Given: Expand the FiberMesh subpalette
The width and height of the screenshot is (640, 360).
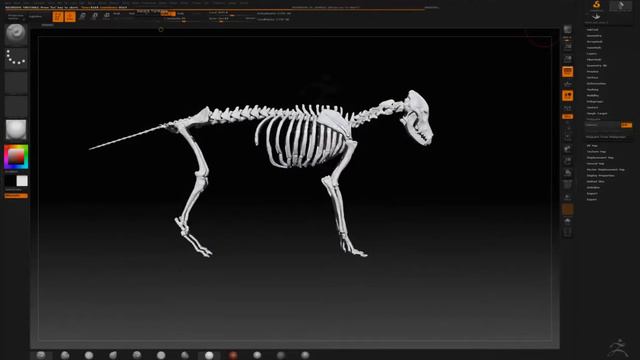Looking at the screenshot, I should [594, 60].
